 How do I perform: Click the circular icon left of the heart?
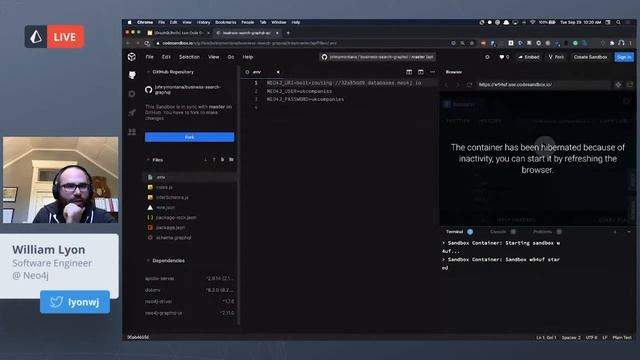[x=487, y=57]
